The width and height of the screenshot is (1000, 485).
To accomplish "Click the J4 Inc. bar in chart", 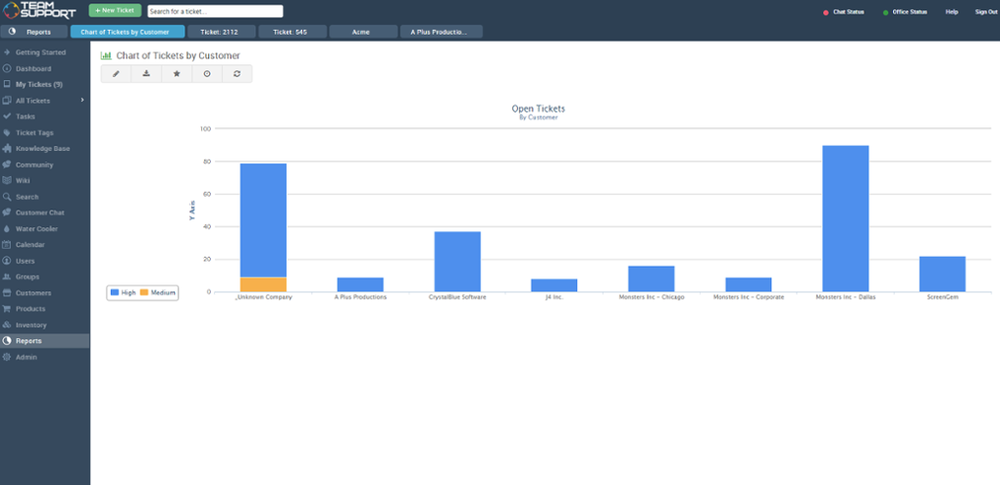I will coord(554,285).
